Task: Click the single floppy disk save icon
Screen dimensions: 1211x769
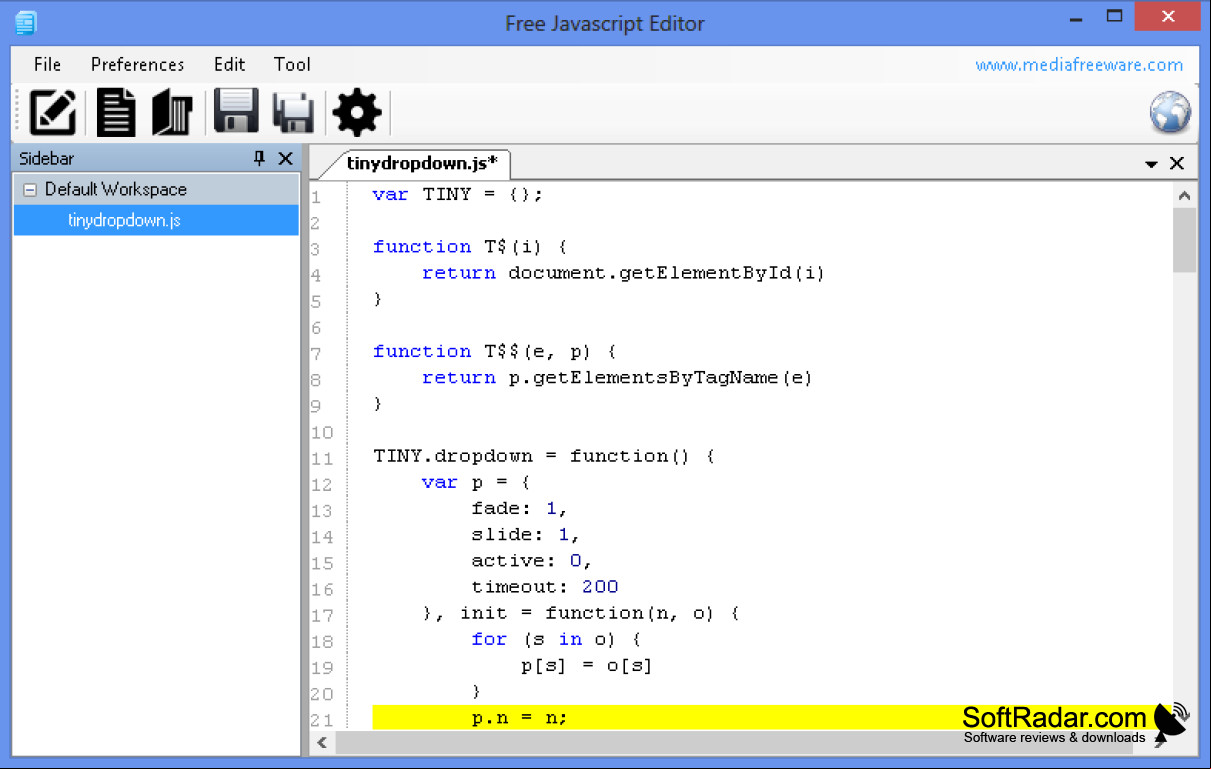Action: (236, 111)
